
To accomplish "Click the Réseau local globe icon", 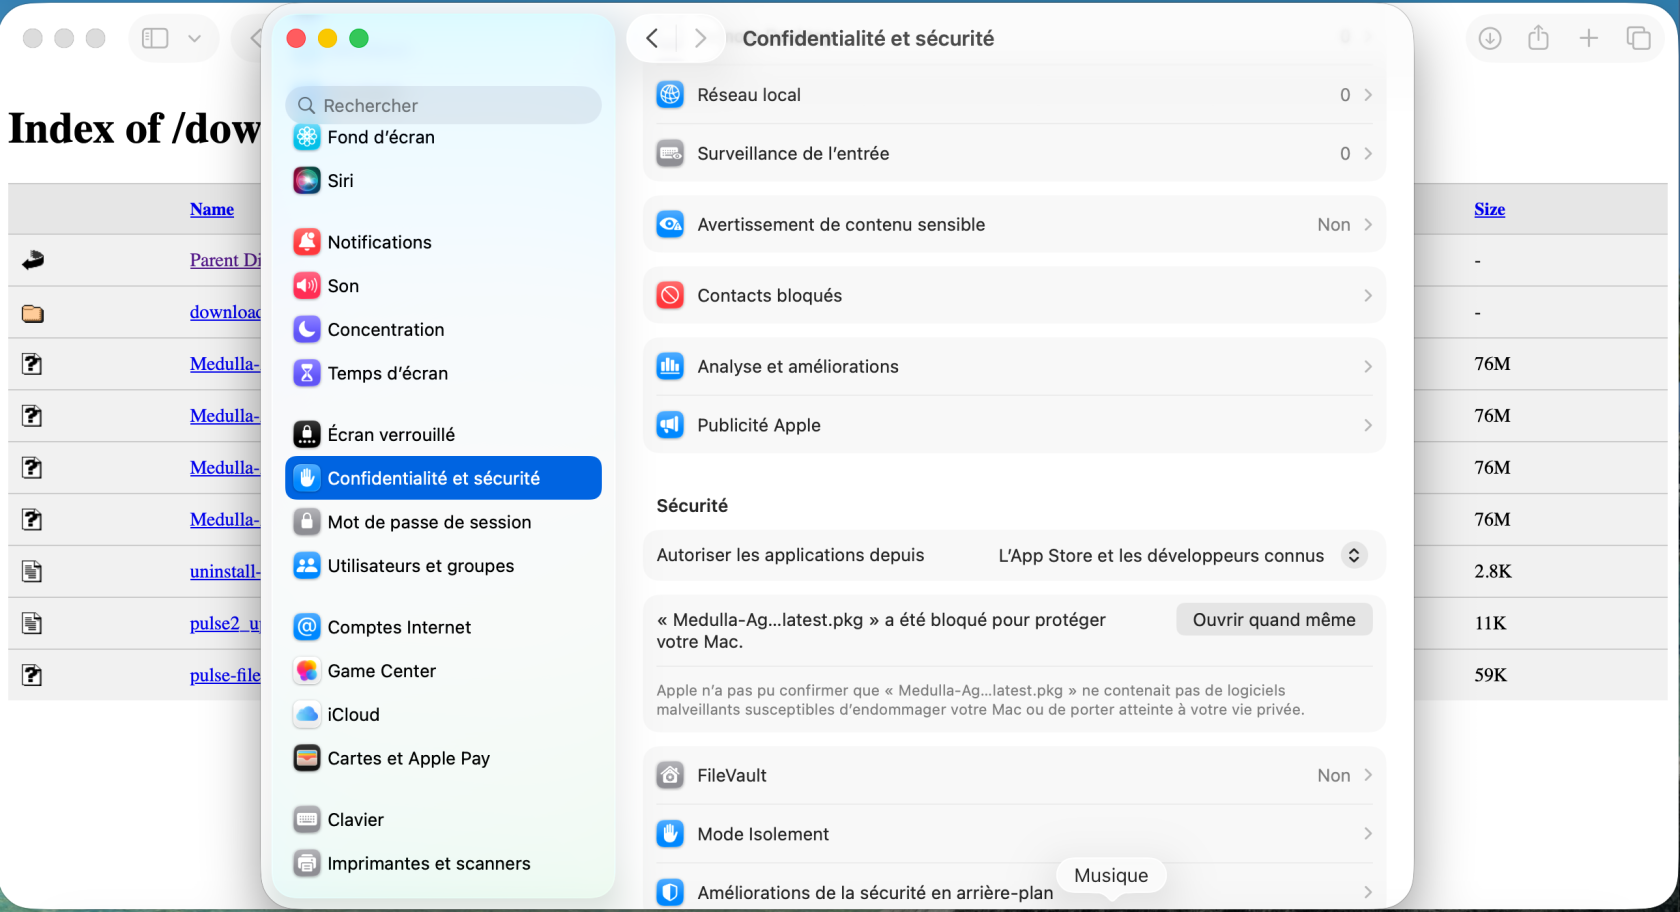I will [670, 95].
